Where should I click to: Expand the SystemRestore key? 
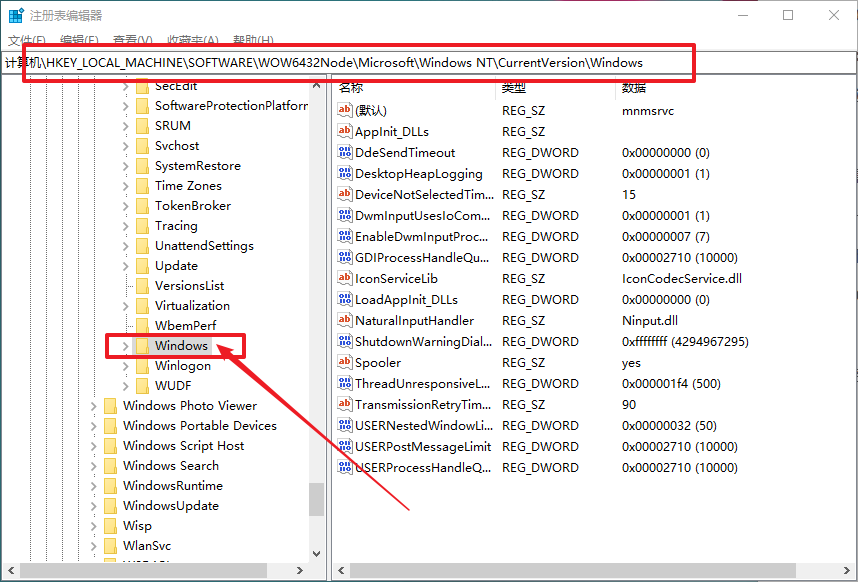tap(125, 166)
